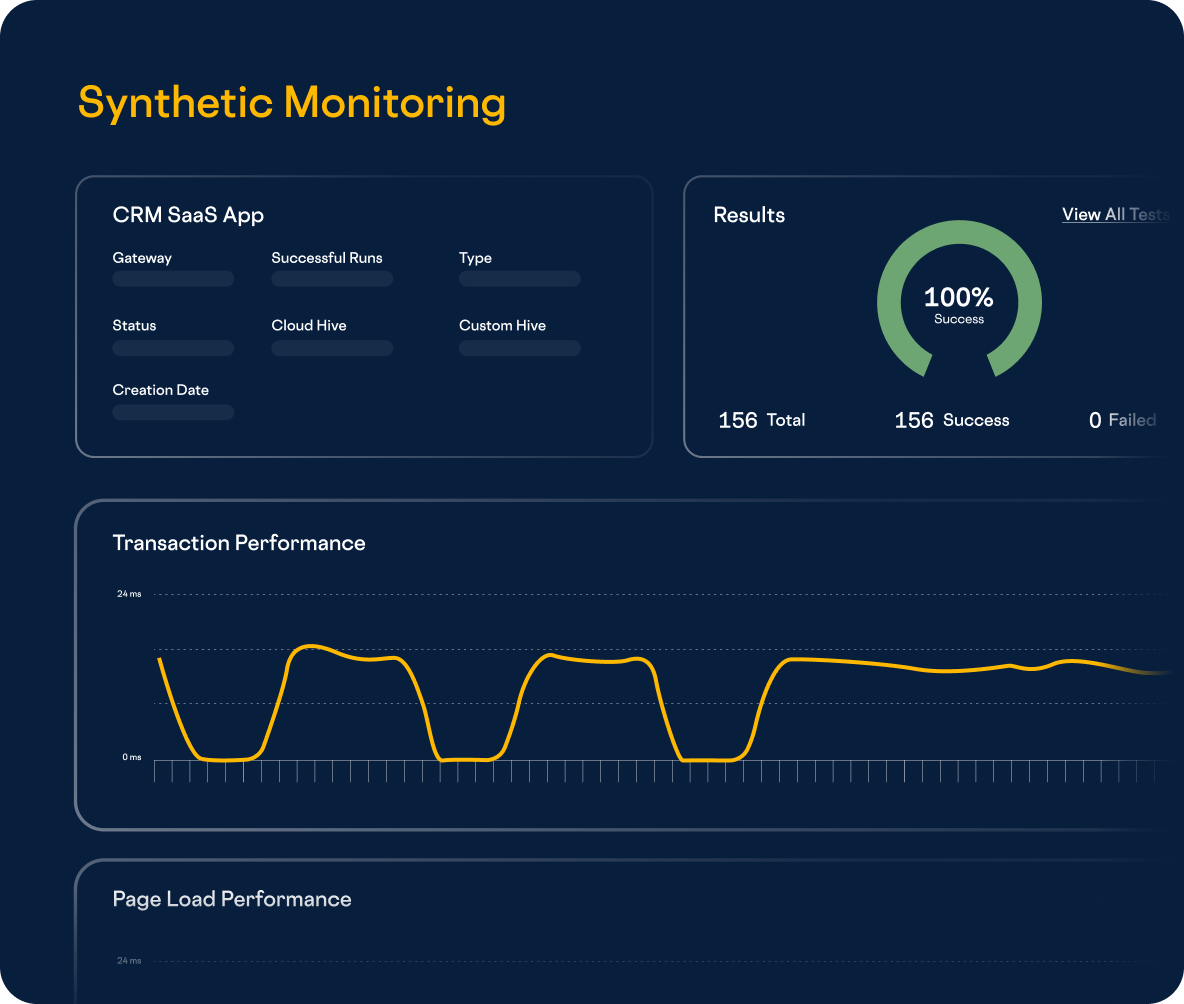The image size is (1184, 1004).
Task: Open the View All Tests link
Action: (x=1114, y=215)
